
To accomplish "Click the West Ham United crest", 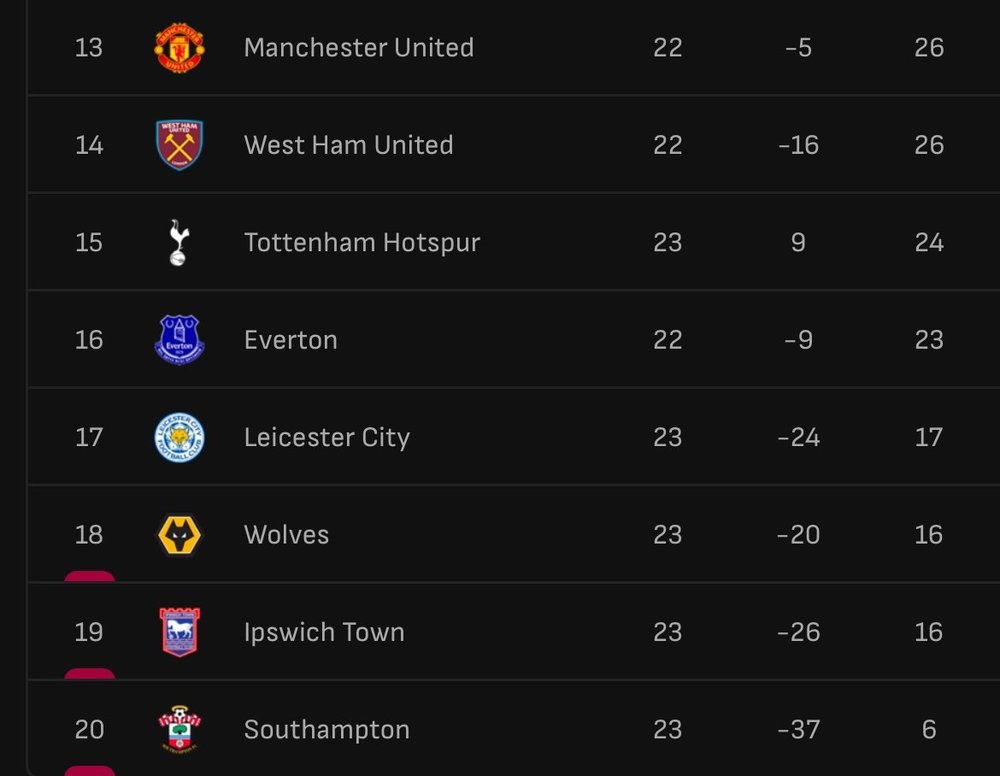I will point(179,145).
